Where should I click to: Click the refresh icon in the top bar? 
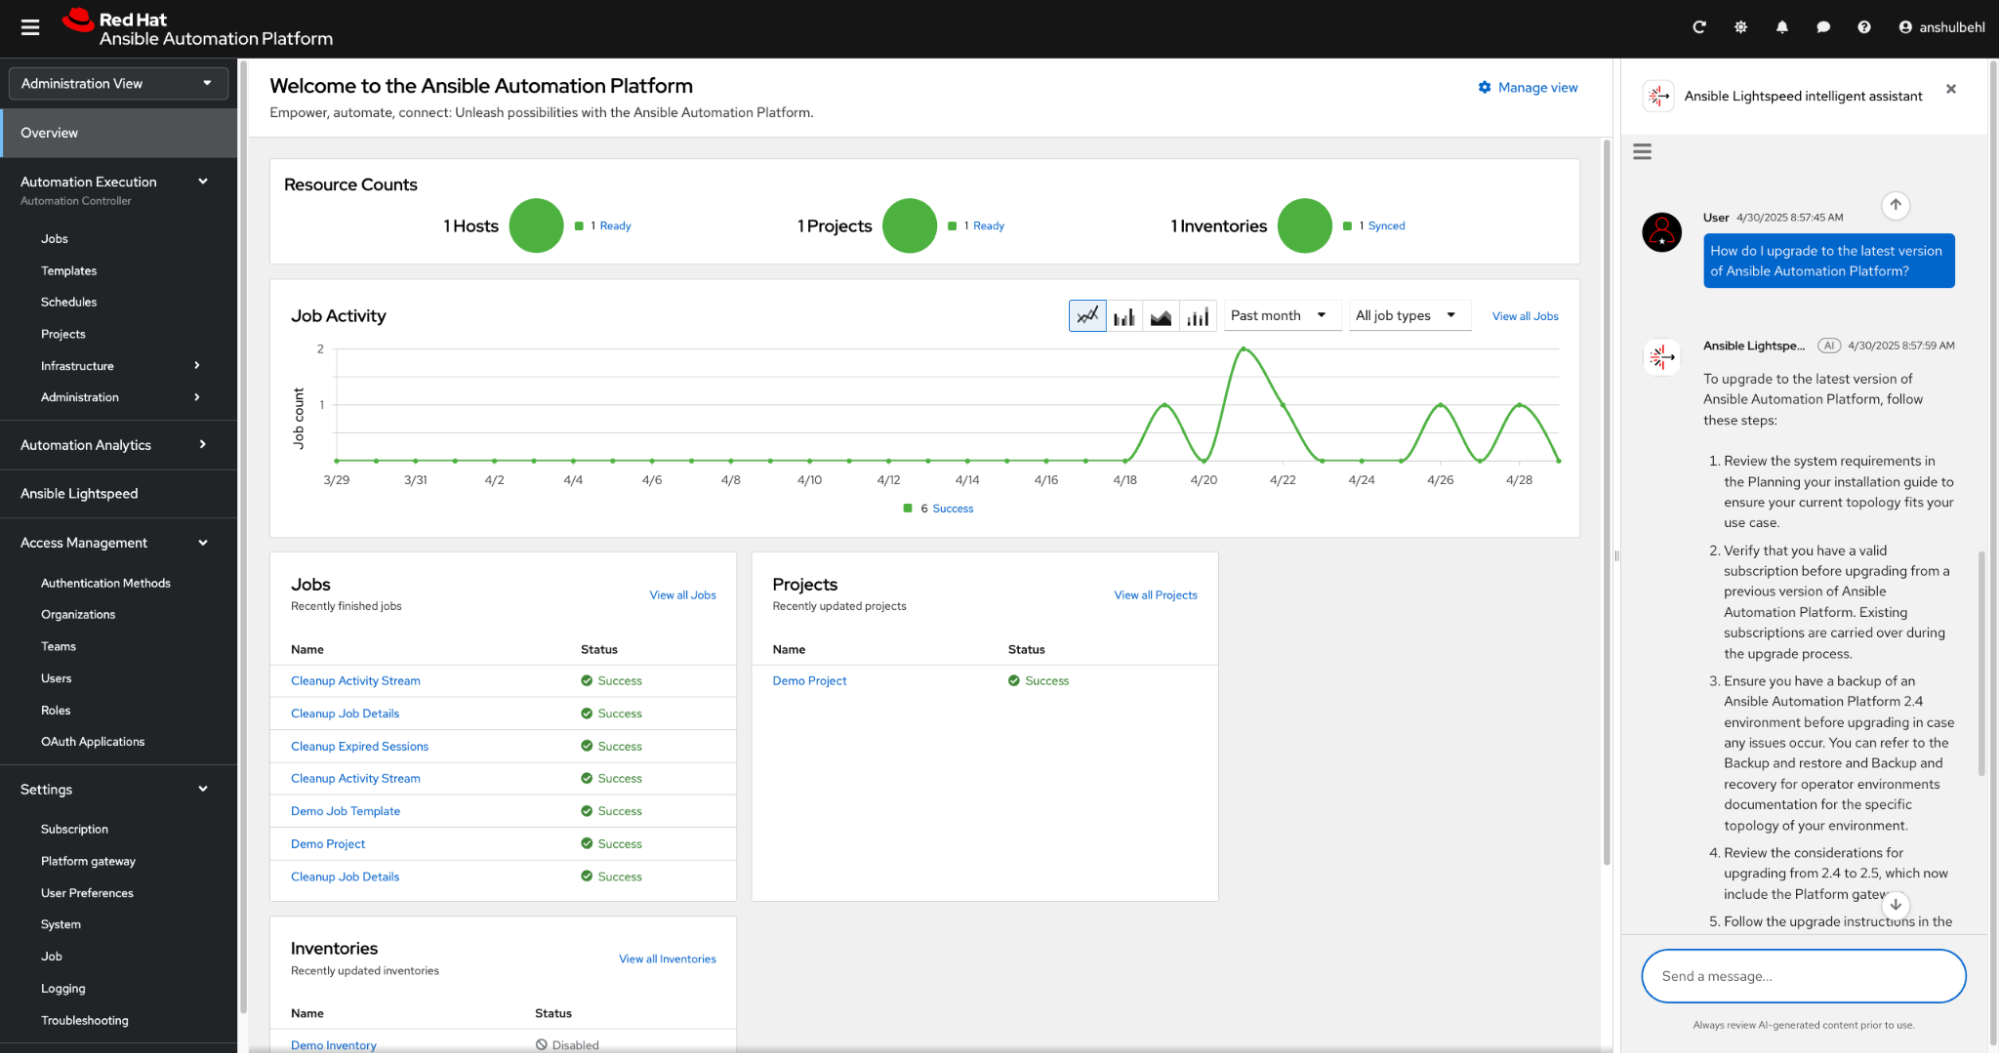coord(1698,27)
